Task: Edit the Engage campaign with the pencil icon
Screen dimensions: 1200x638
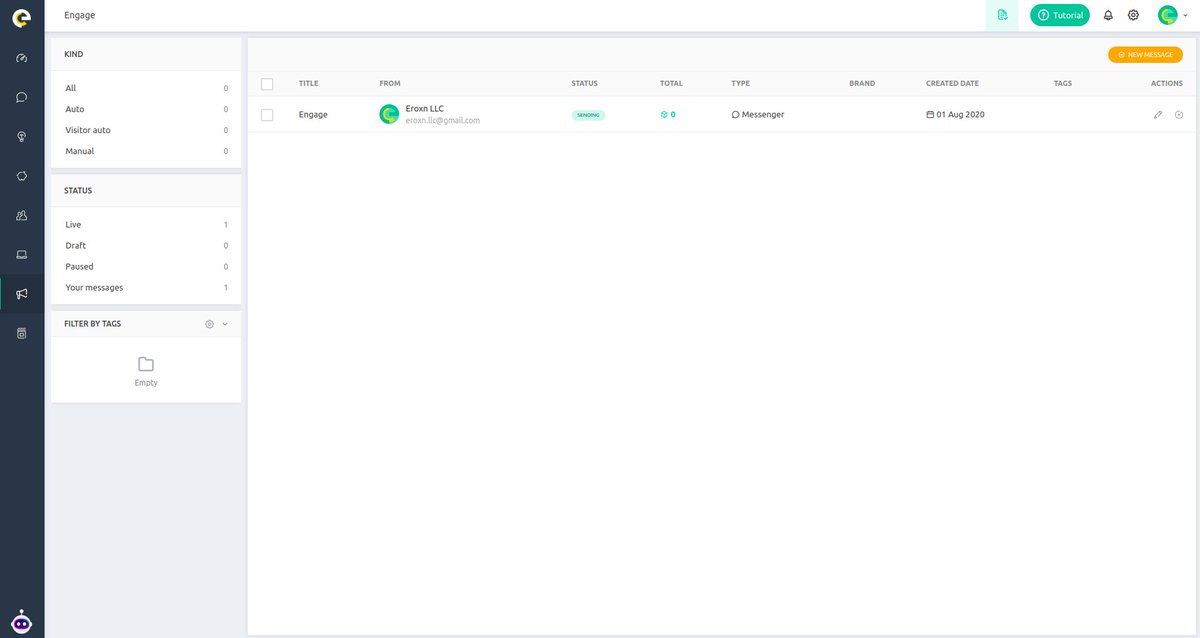Action: click(x=1157, y=114)
